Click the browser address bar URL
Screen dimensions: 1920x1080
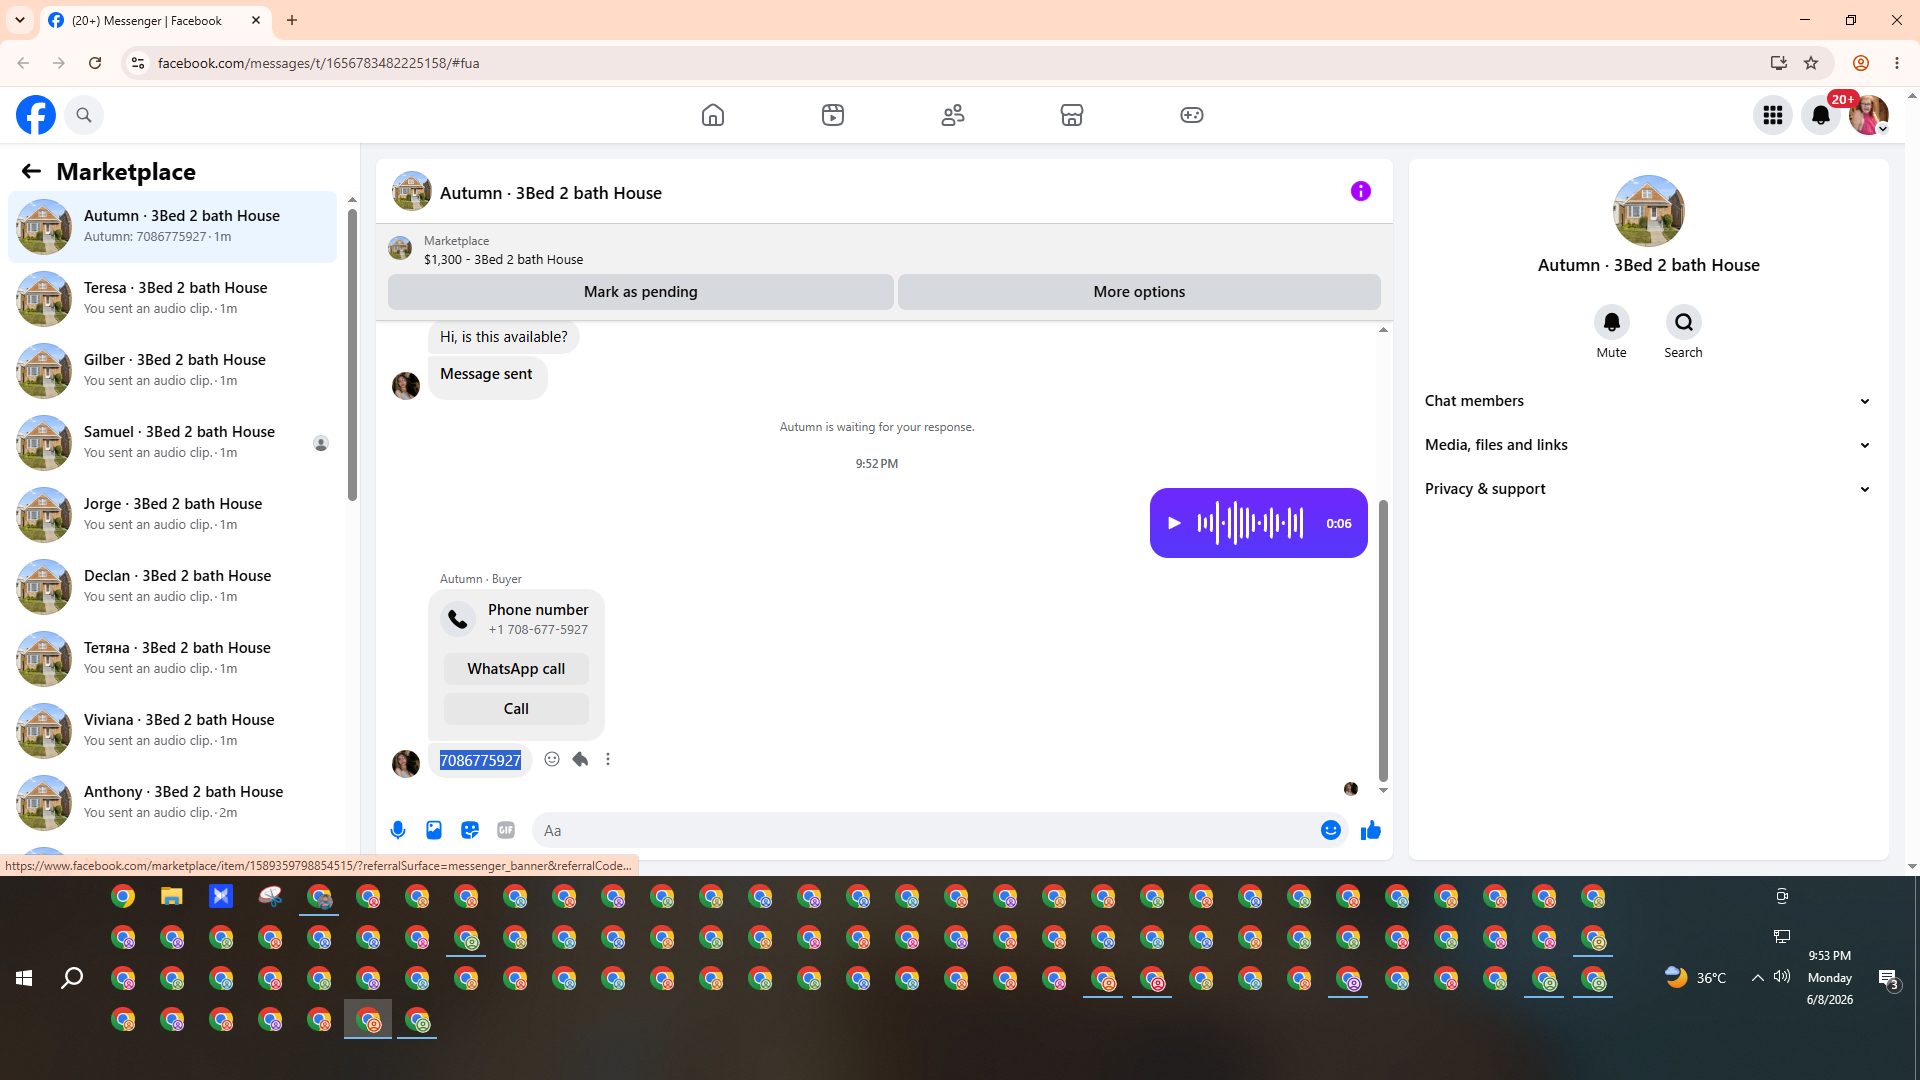click(319, 63)
